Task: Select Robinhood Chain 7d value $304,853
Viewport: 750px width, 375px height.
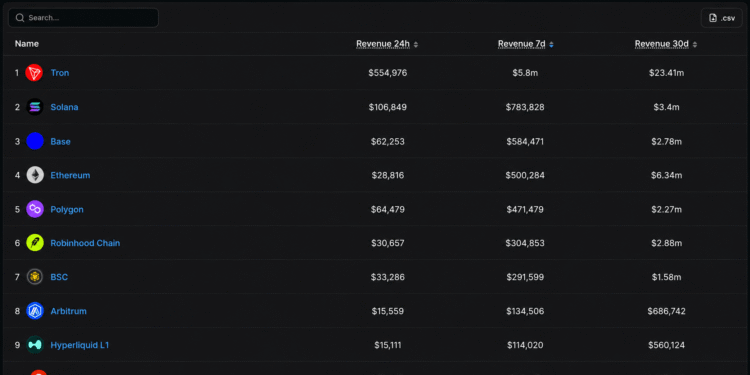Action: coord(525,243)
